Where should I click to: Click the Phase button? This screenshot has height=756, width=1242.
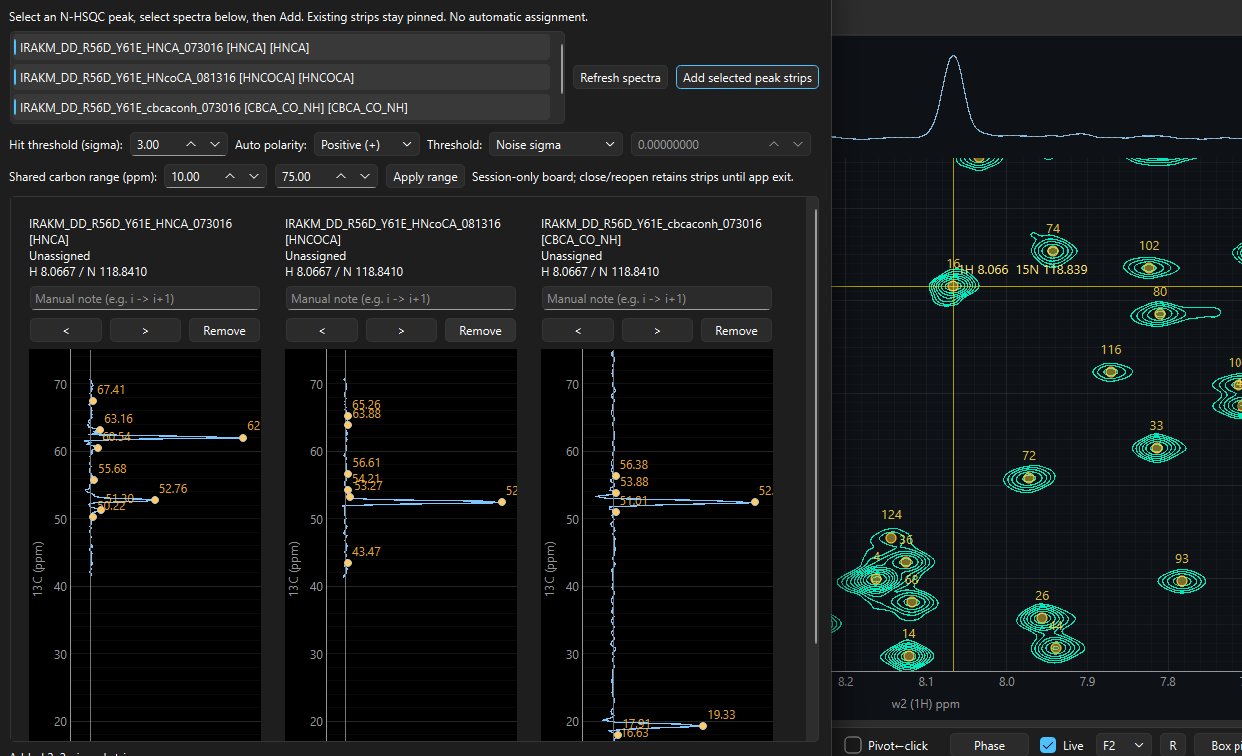989,745
